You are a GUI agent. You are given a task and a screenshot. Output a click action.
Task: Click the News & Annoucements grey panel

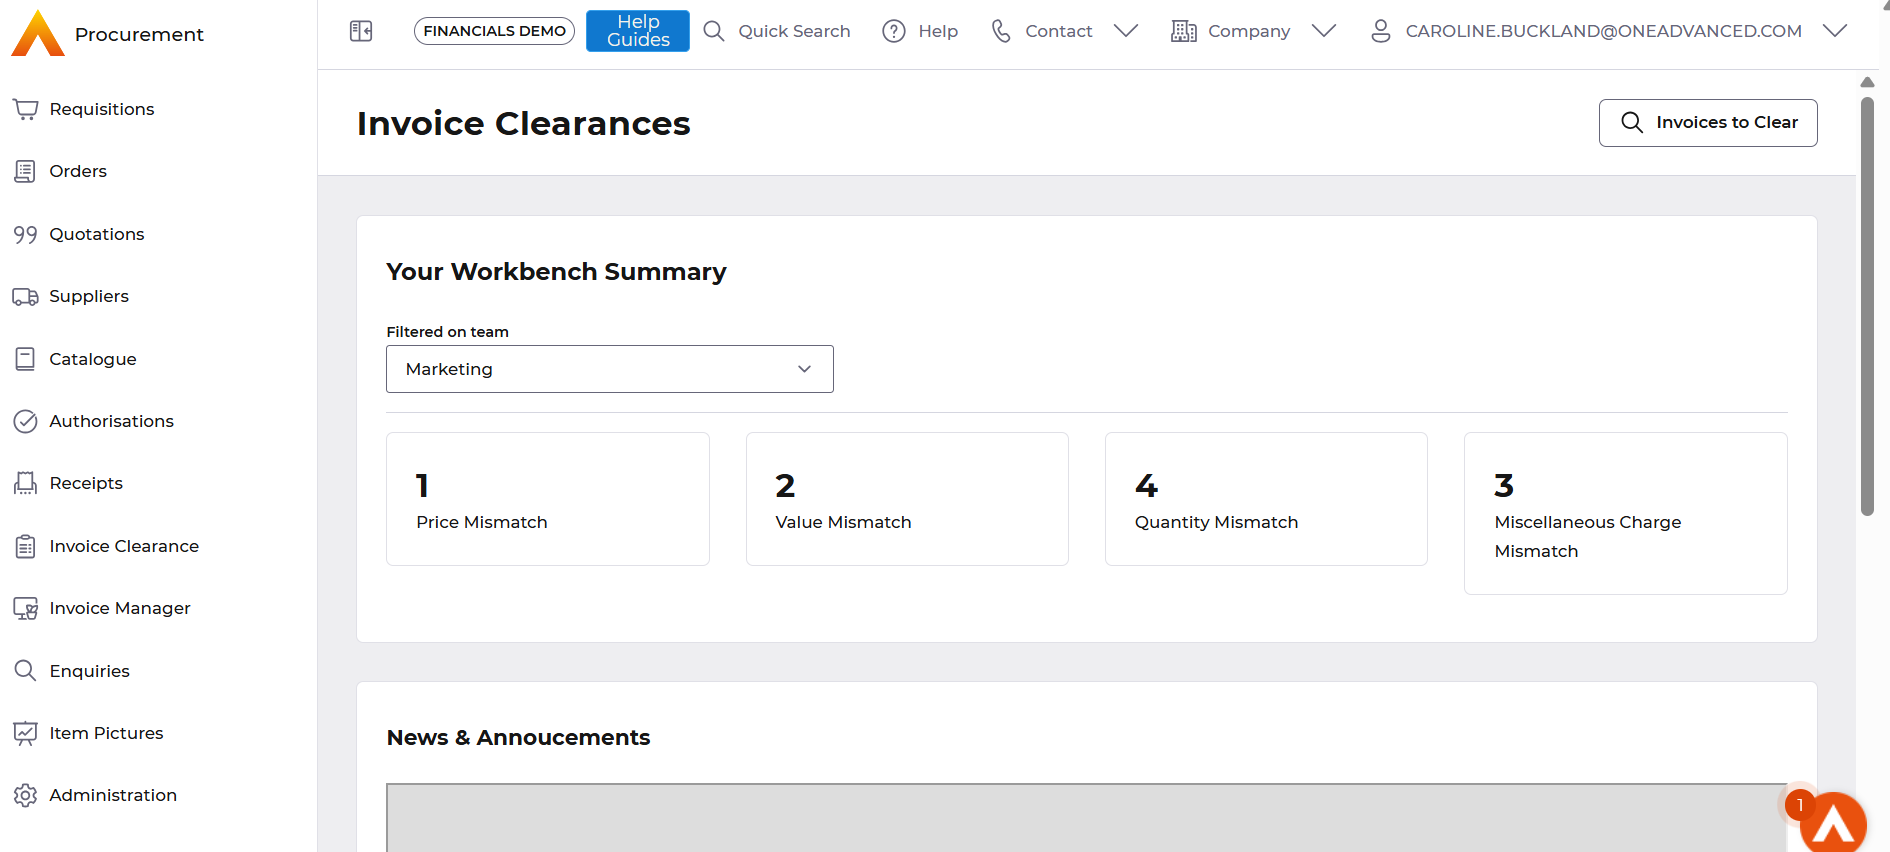1086,817
